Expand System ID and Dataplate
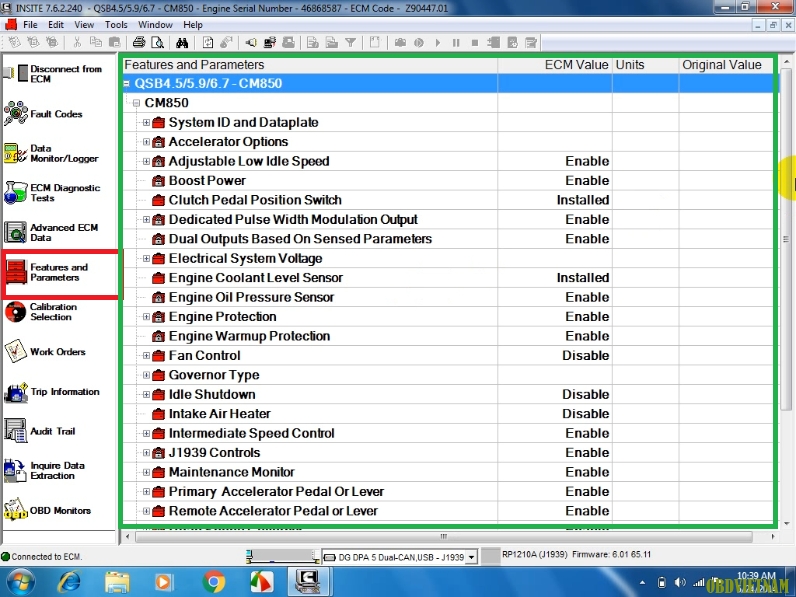The height and width of the screenshot is (597, 796). coord(146,122)
